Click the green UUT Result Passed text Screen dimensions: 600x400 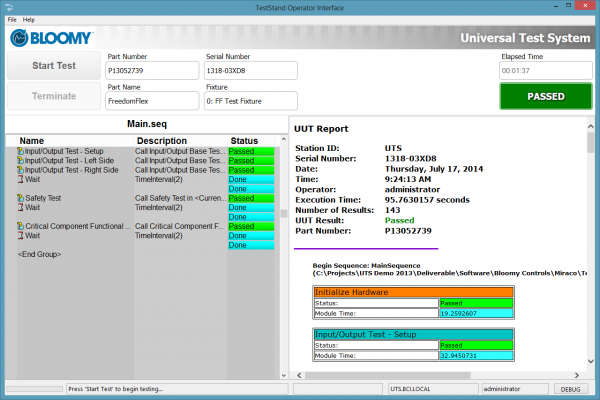coord(399,220)
